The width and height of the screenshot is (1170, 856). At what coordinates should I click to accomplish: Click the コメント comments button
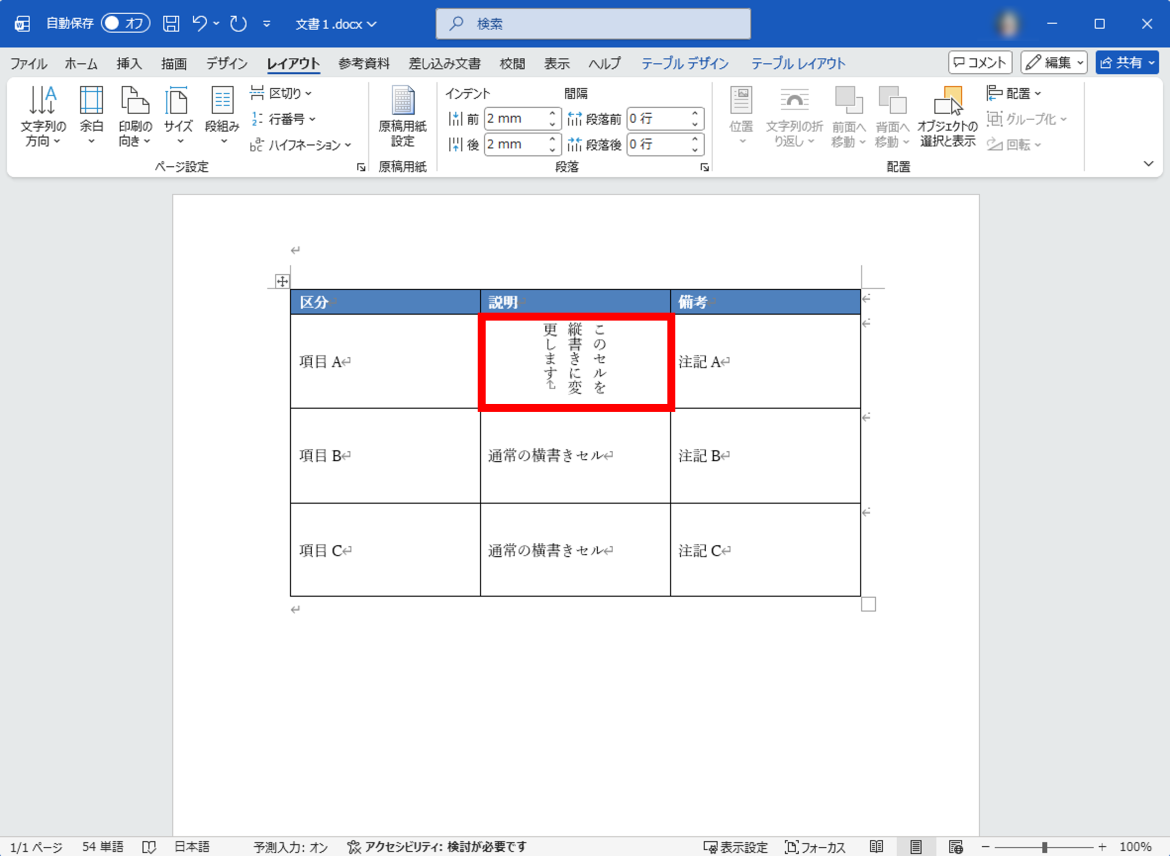(x=980, y=62)
